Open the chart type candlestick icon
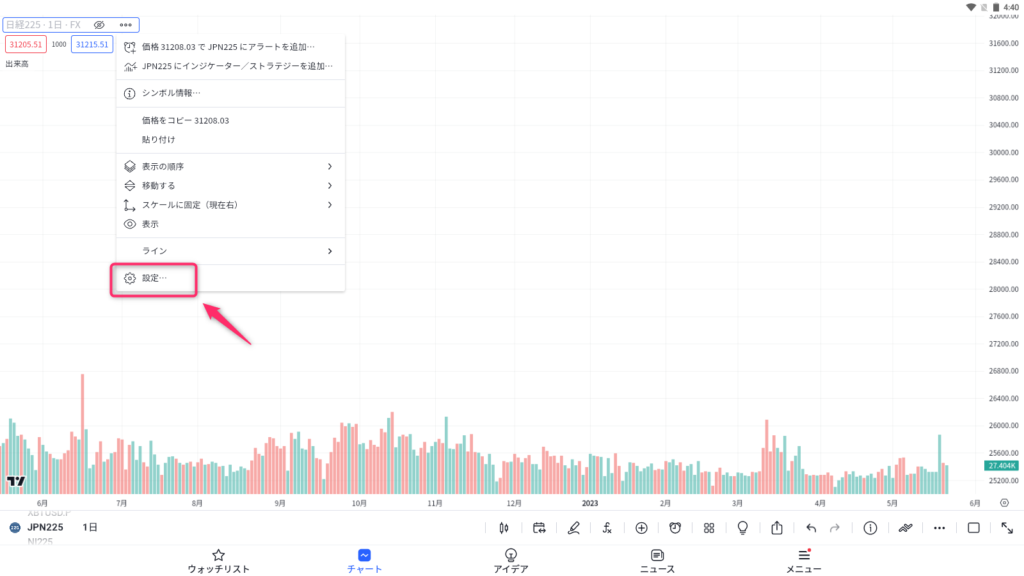This screenshot has height=576, width=1024. (504, 528)
